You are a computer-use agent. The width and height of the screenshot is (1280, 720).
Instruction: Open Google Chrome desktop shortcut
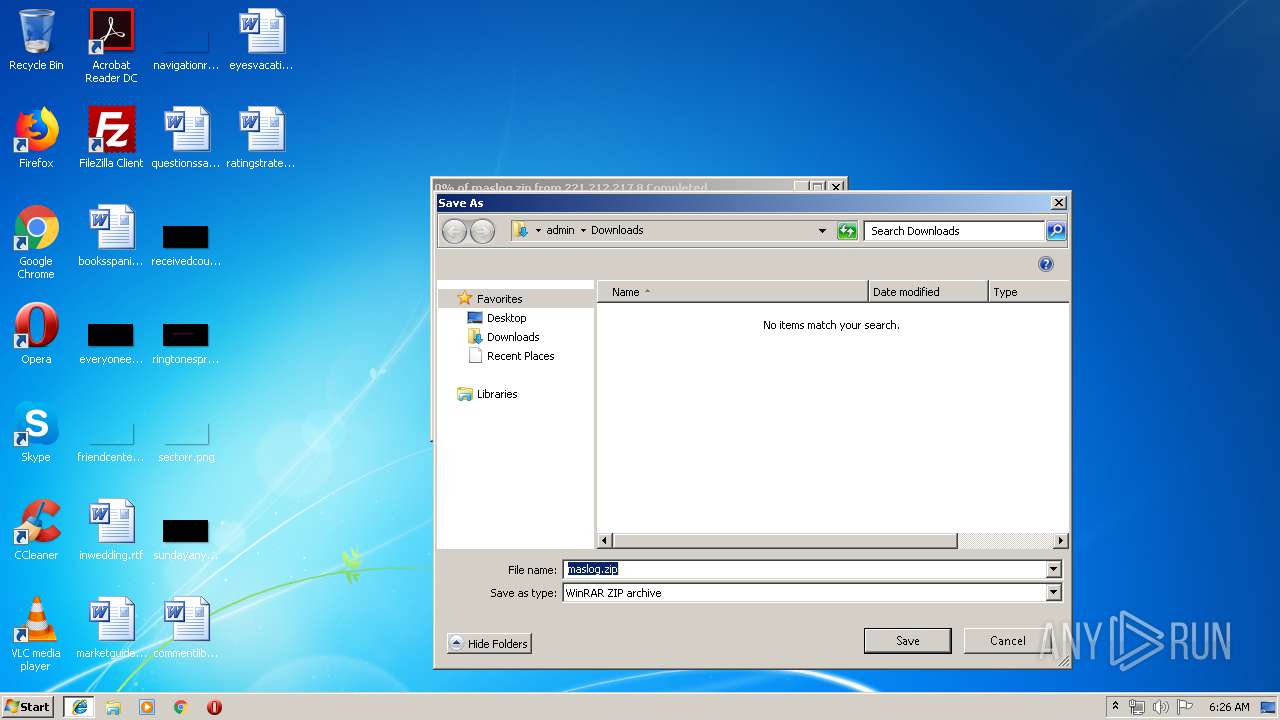click(36, 242)
